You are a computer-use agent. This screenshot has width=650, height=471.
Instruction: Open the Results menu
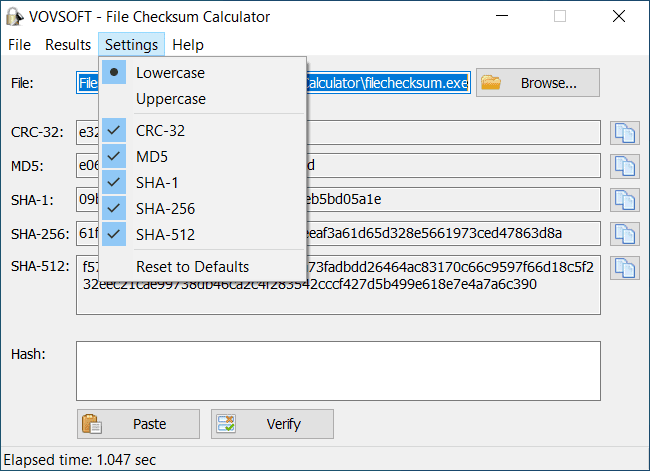tap(68, 44)
